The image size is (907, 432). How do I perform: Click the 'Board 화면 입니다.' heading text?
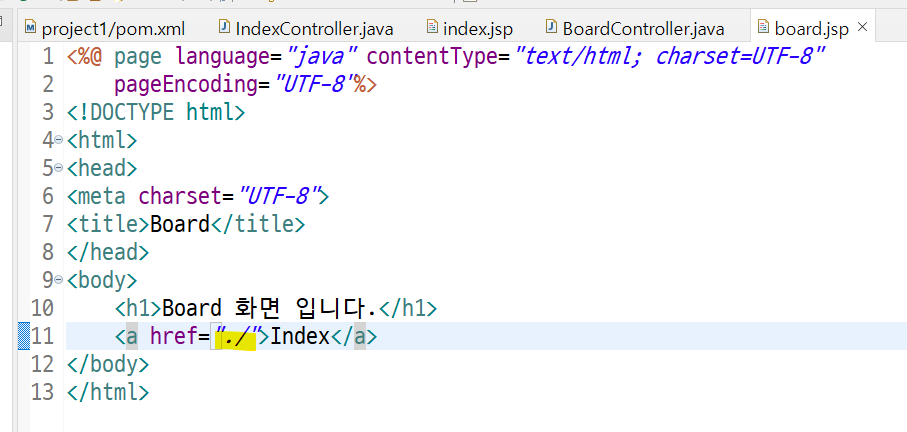click(x=269, y=308)
